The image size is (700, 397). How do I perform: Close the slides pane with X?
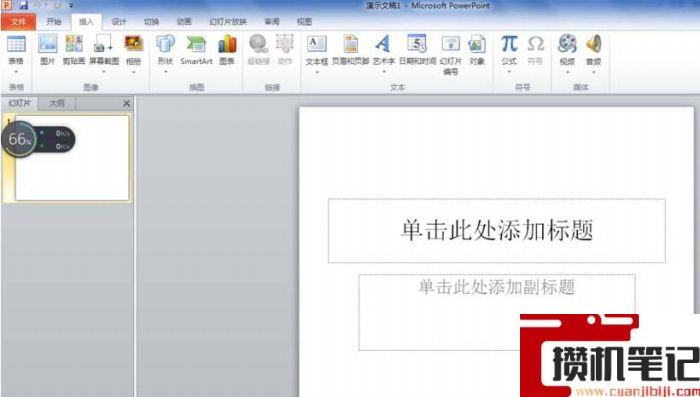click(x=126, y=104)
